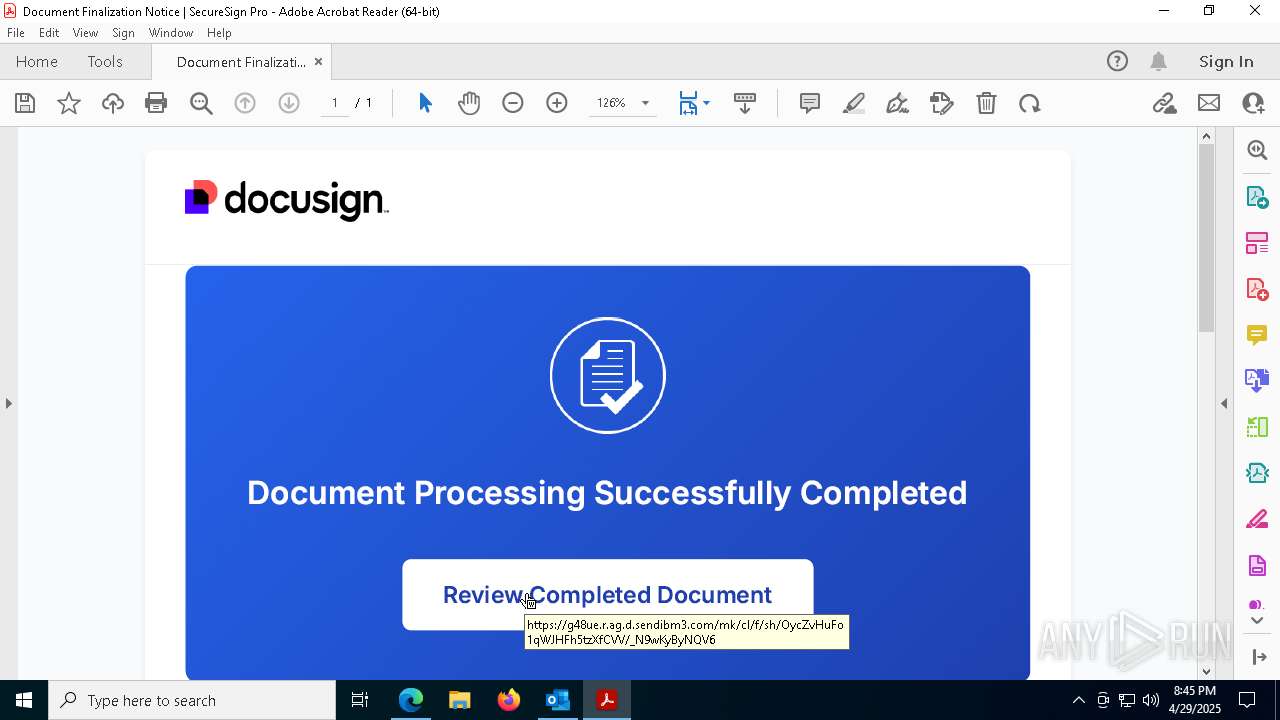Open the green spreadsheet export tool in right pane

coord(1257,427)
